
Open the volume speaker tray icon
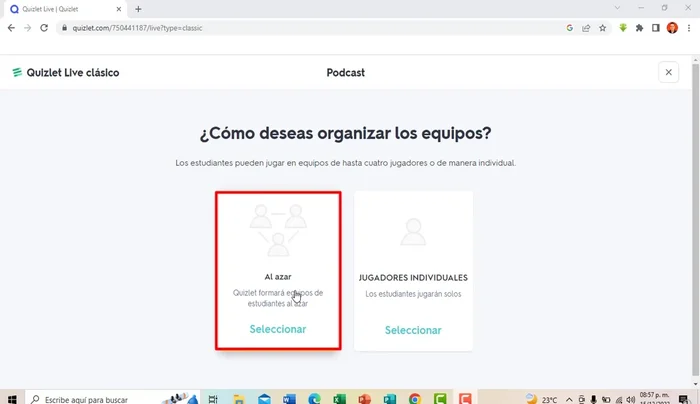[x=630, y=400]
